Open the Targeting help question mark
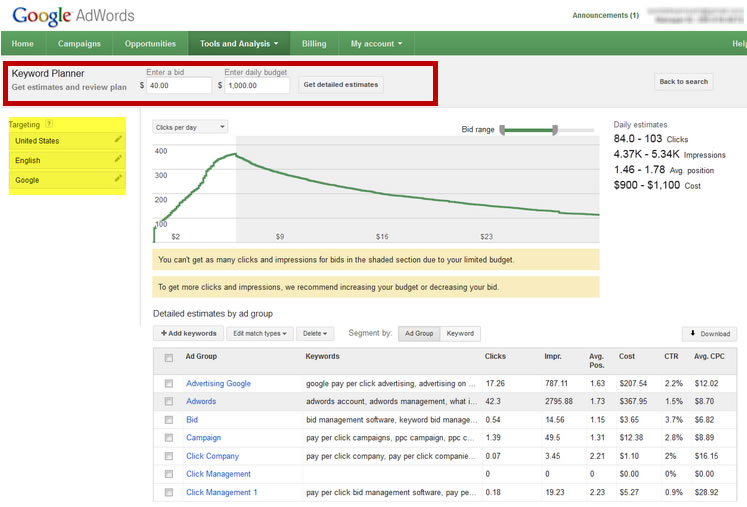Screen dimensions: 747x507 [x=49, y=124]
